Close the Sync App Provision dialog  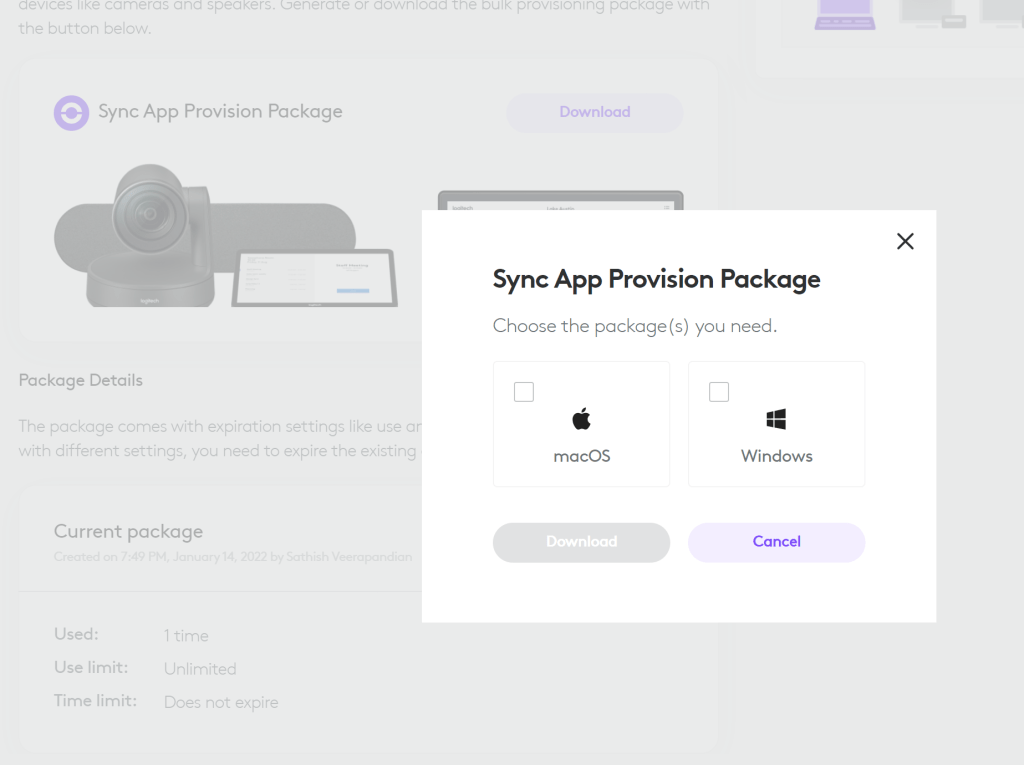[905, 241]
